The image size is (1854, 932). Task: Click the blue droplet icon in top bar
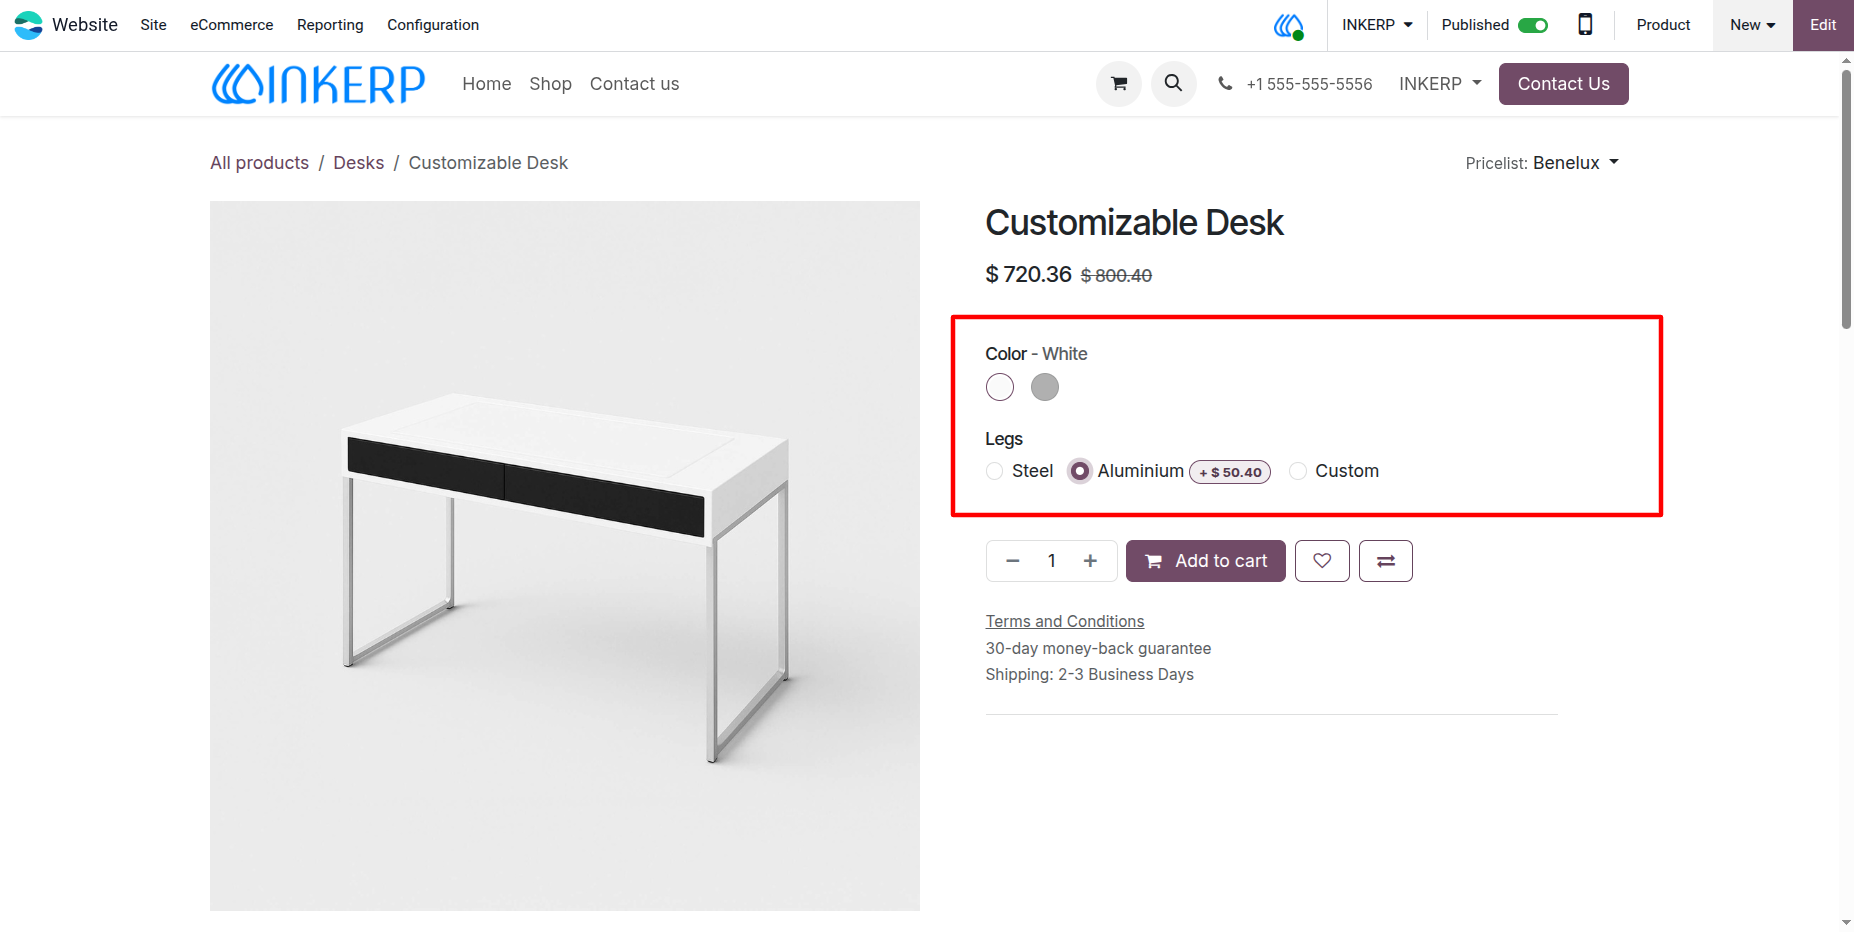point(1289,25)
